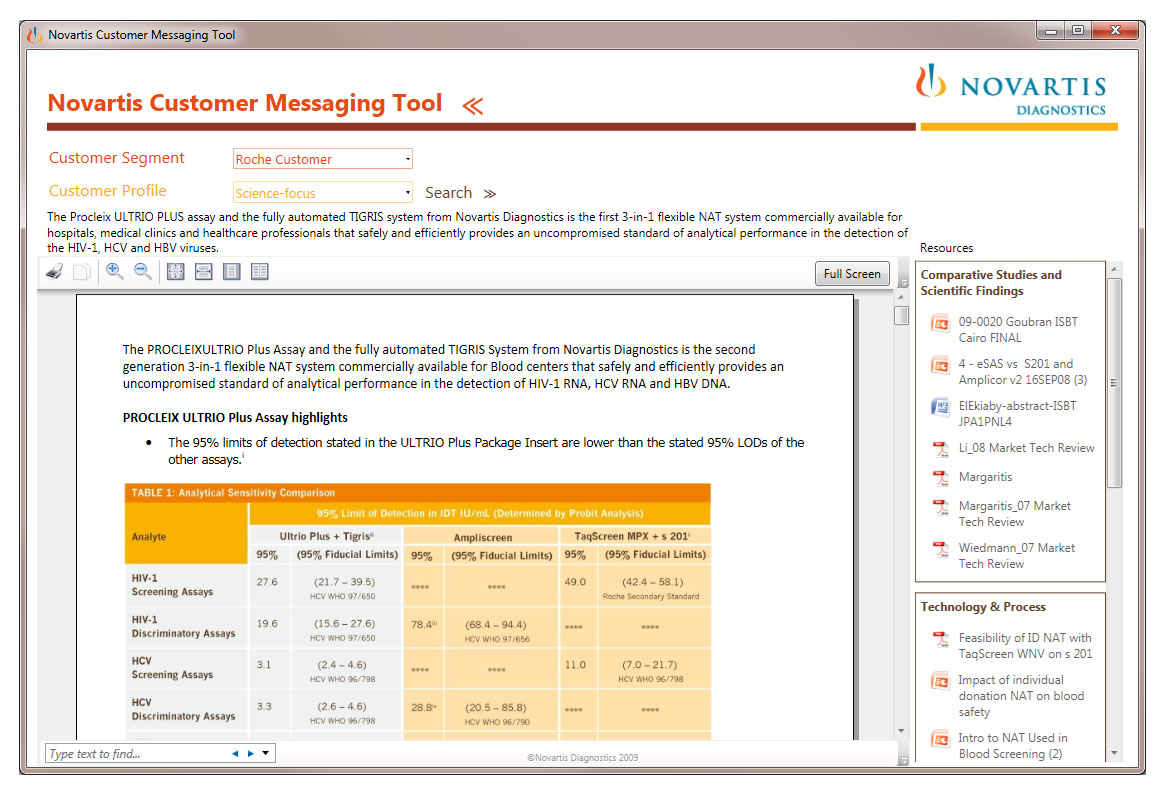Click the Customer Profile label
Viewport: 1162px width, 791px height.
click(107, 191)
